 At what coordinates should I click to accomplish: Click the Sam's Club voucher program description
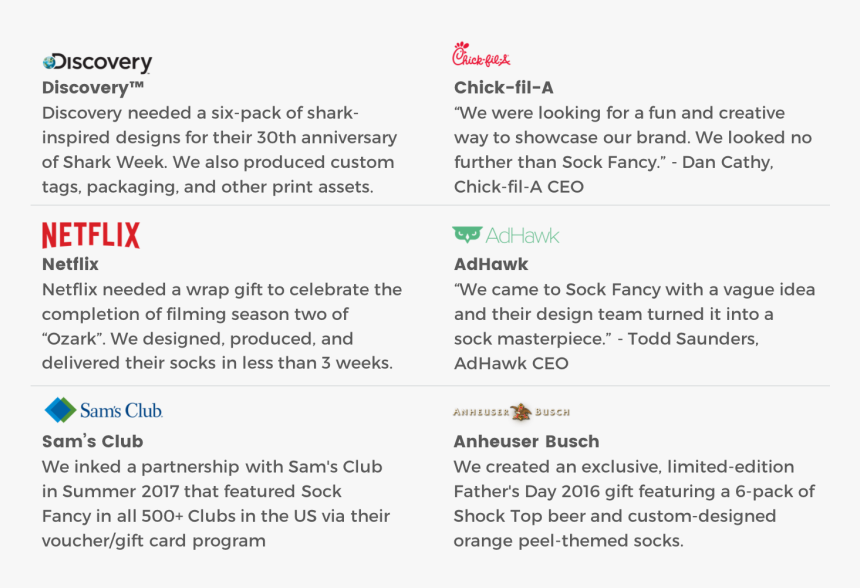[x=216, y=504]
